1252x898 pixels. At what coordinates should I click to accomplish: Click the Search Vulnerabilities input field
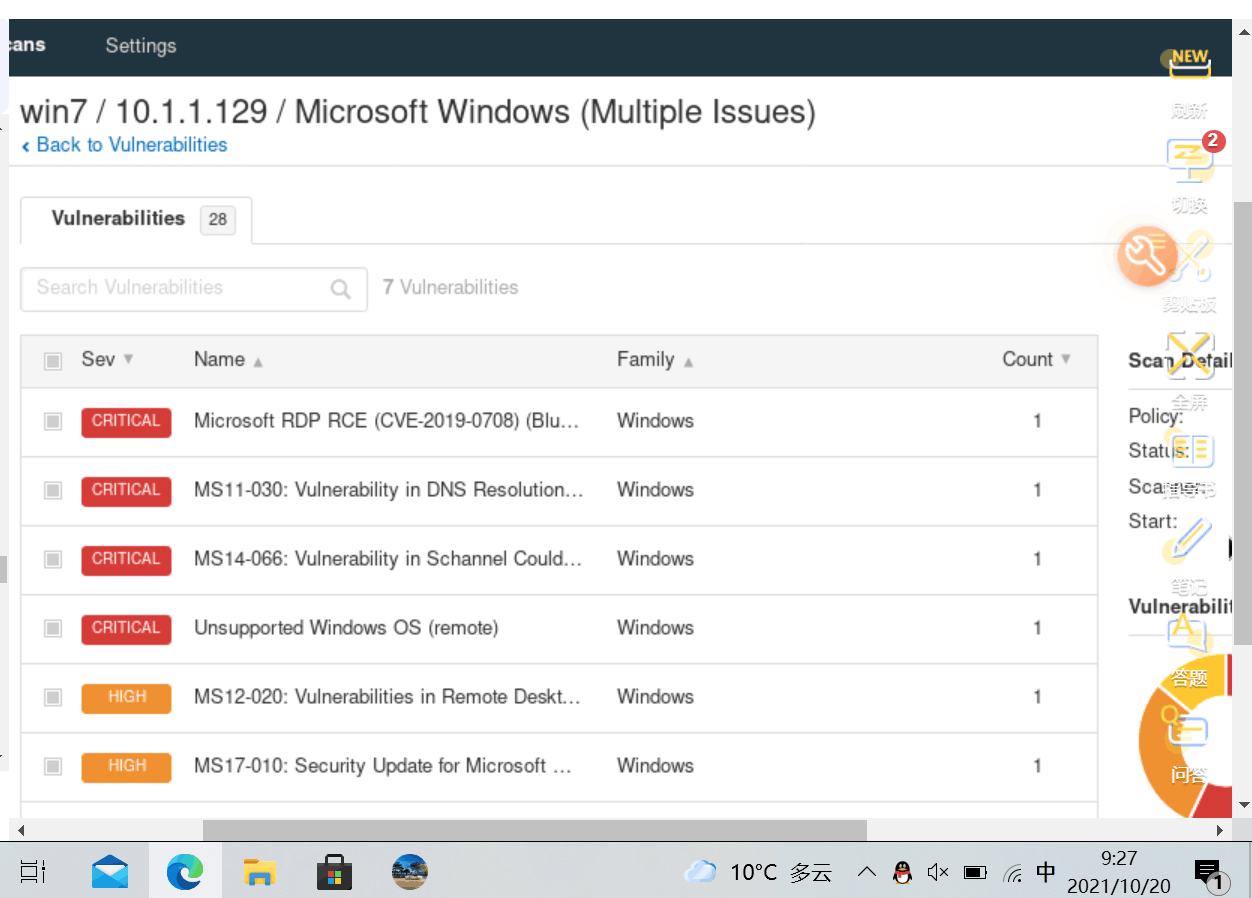[194, 289]
